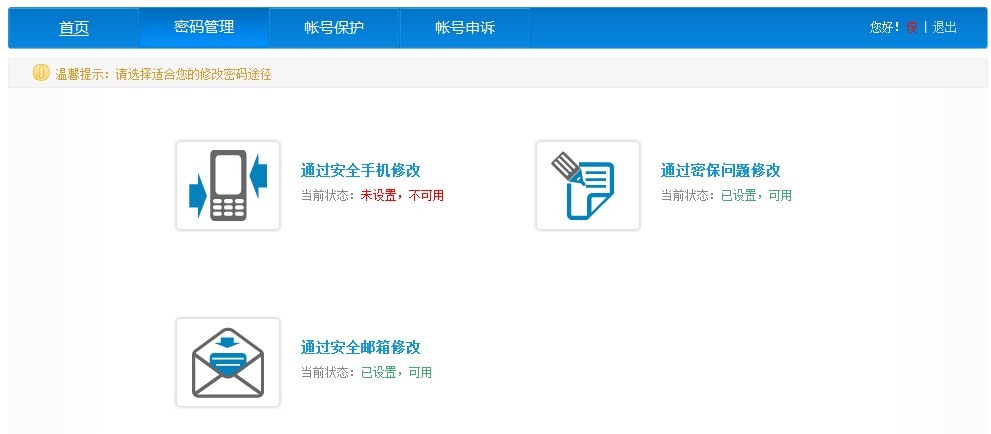Click the 当前状态 label under 通过安全邮箱修改
The width and height of the screenshot is (991, 434).
click(327, 373)
